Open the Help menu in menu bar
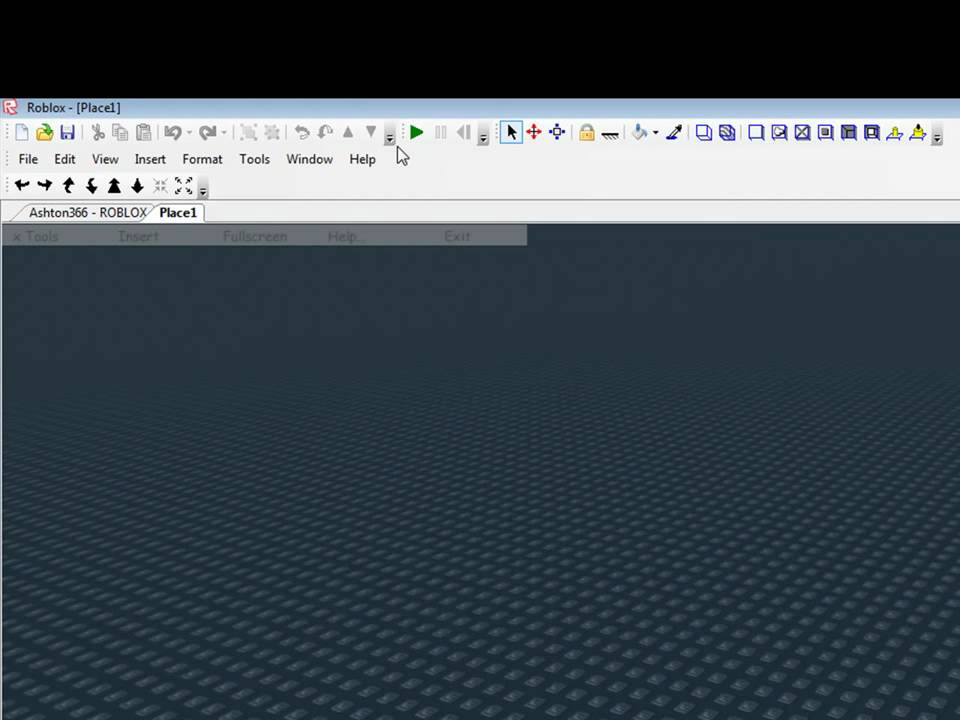 [362, 159]
